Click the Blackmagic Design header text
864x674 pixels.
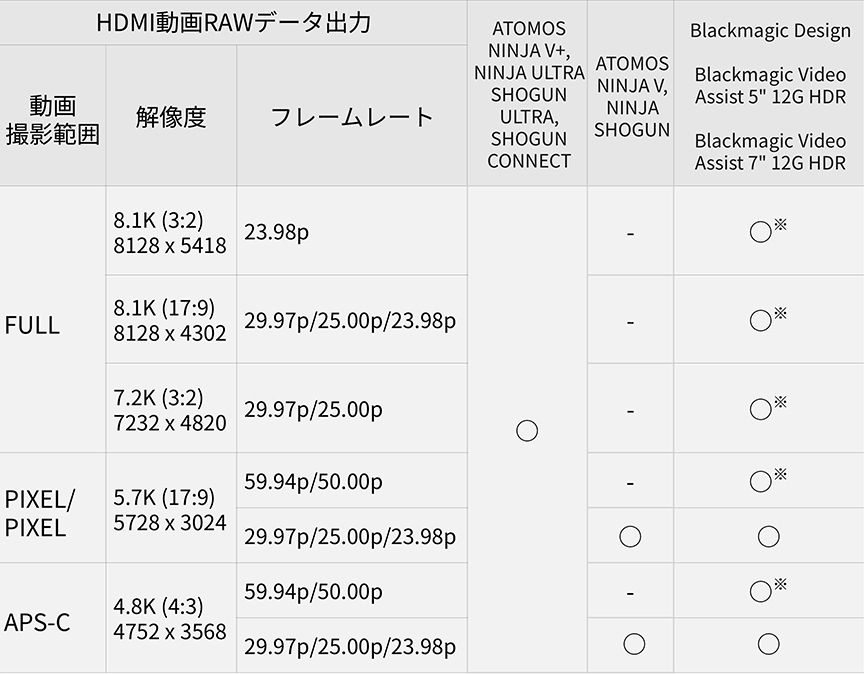770,29
